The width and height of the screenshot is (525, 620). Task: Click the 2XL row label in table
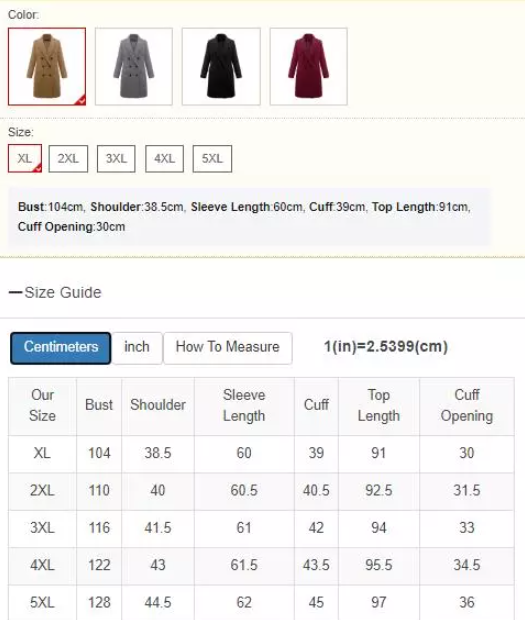(x=42, y=491)
